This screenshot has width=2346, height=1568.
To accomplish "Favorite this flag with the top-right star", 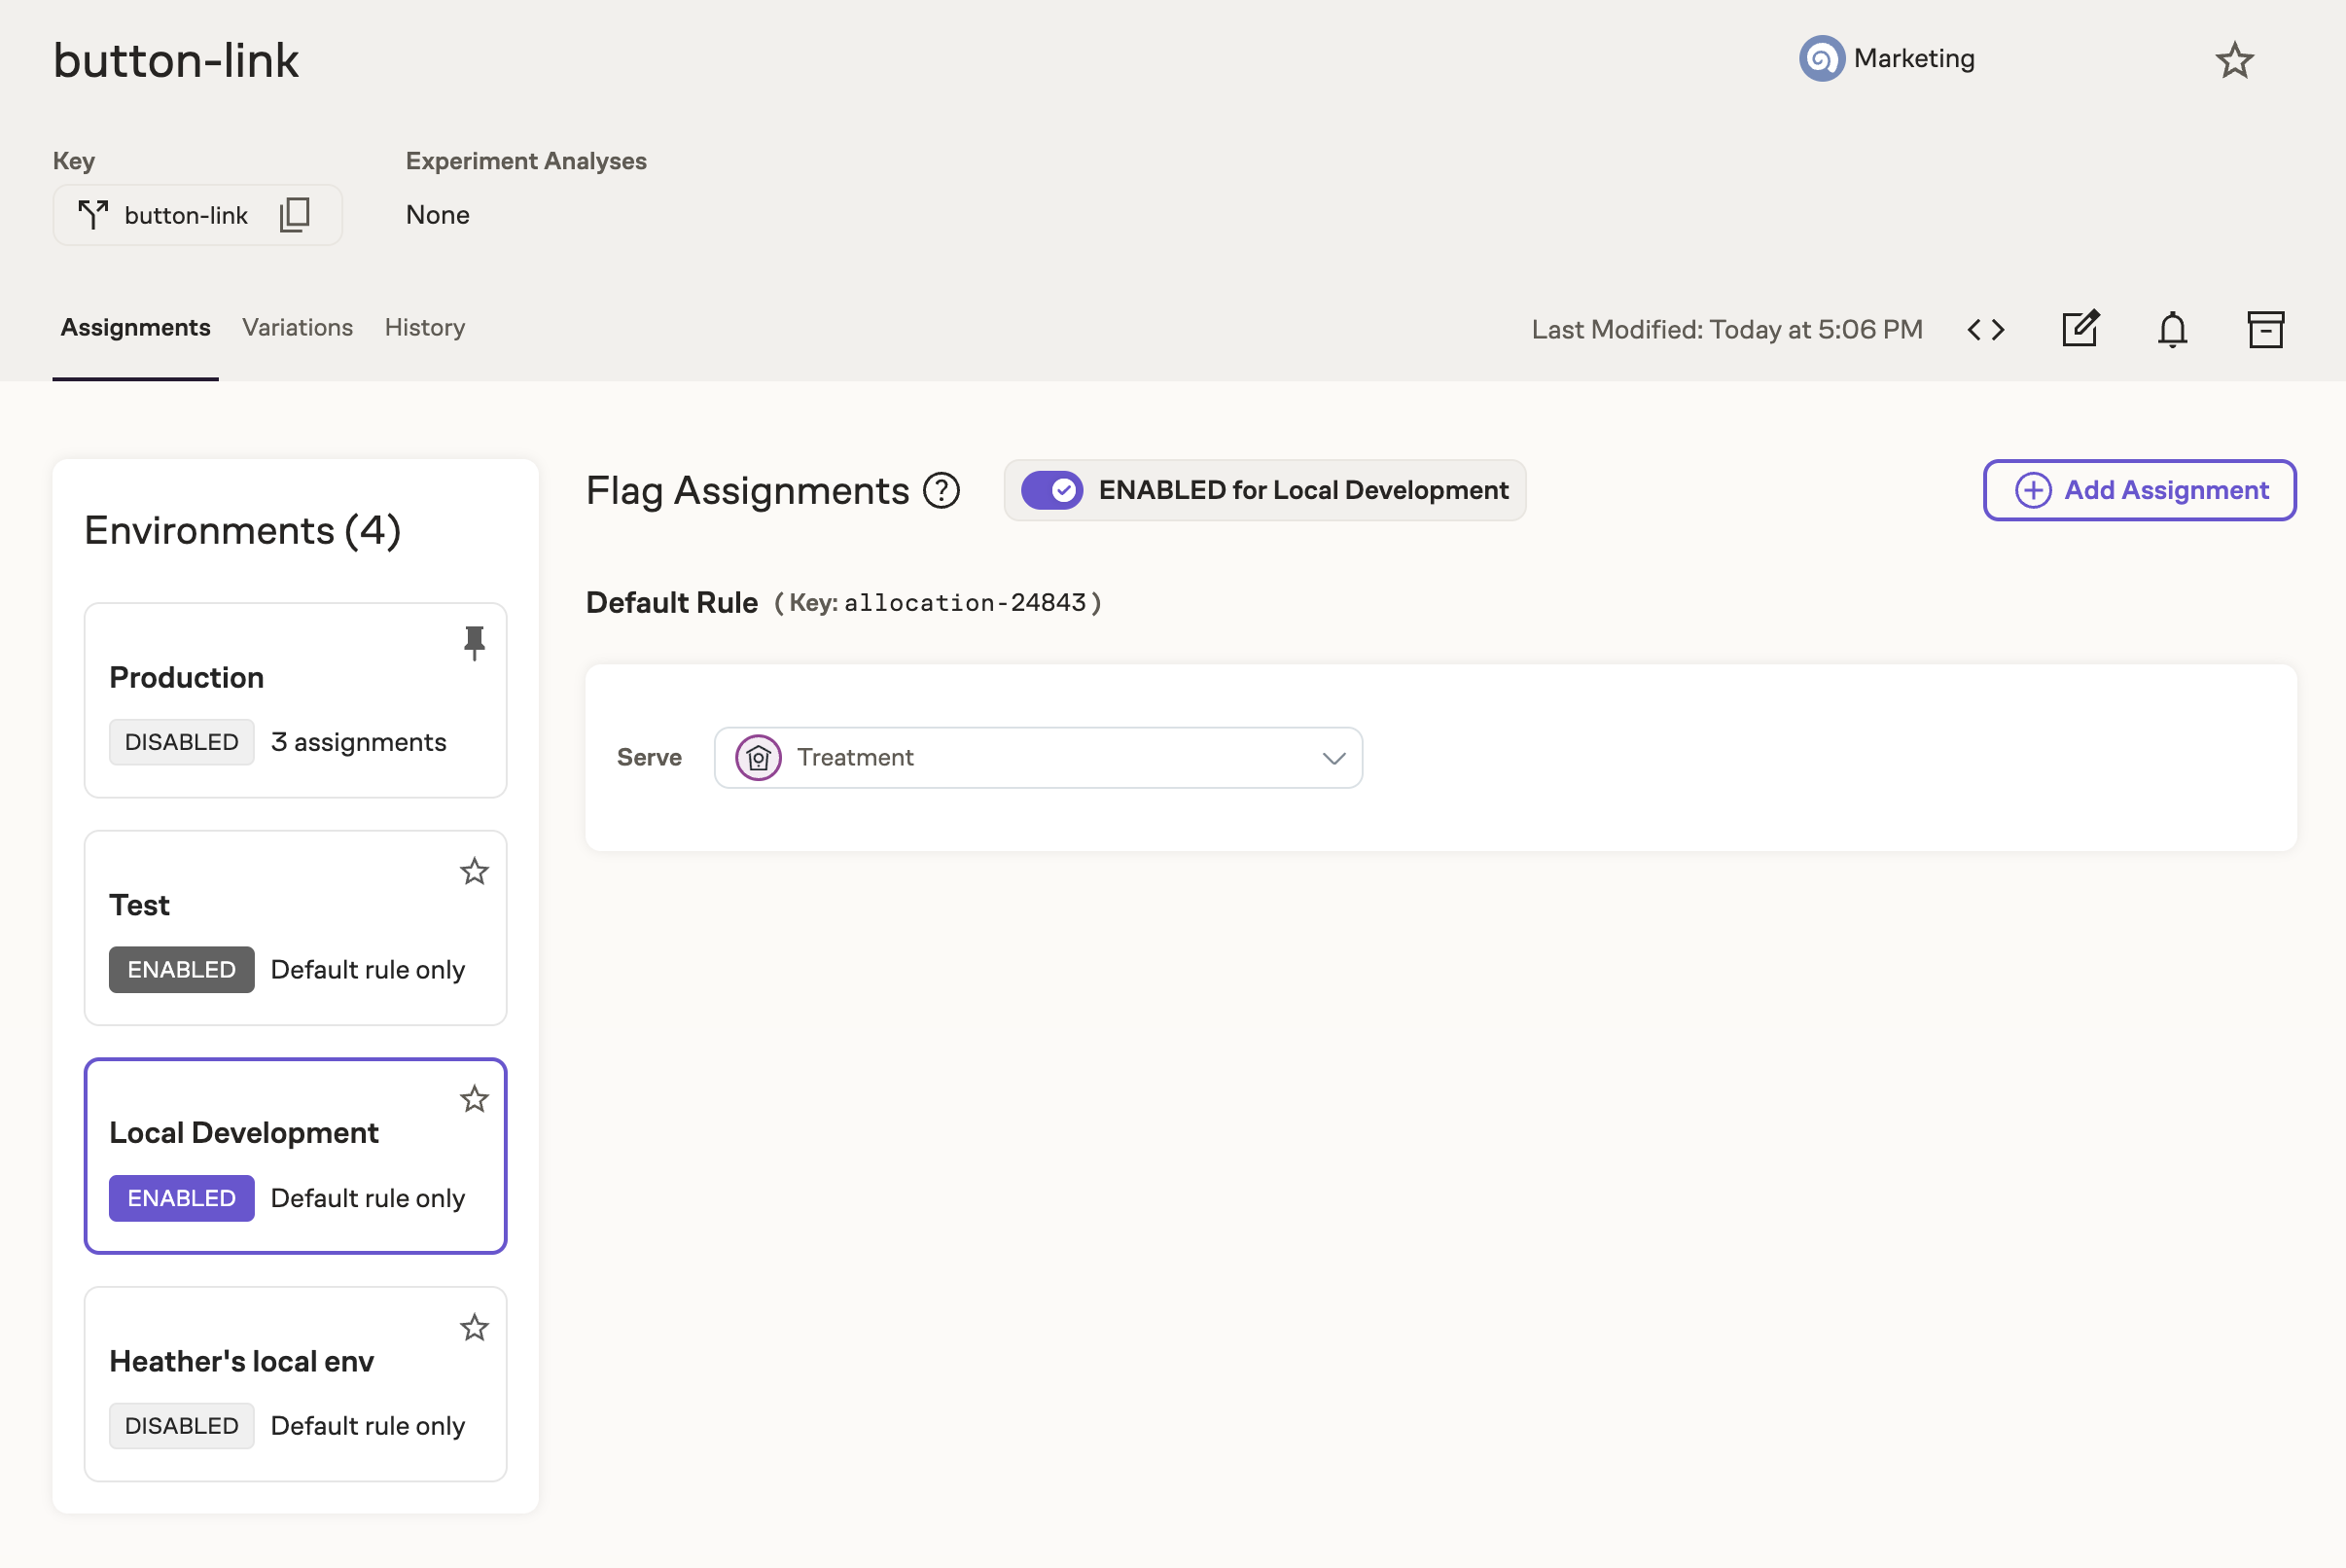I will point(2234,61).
